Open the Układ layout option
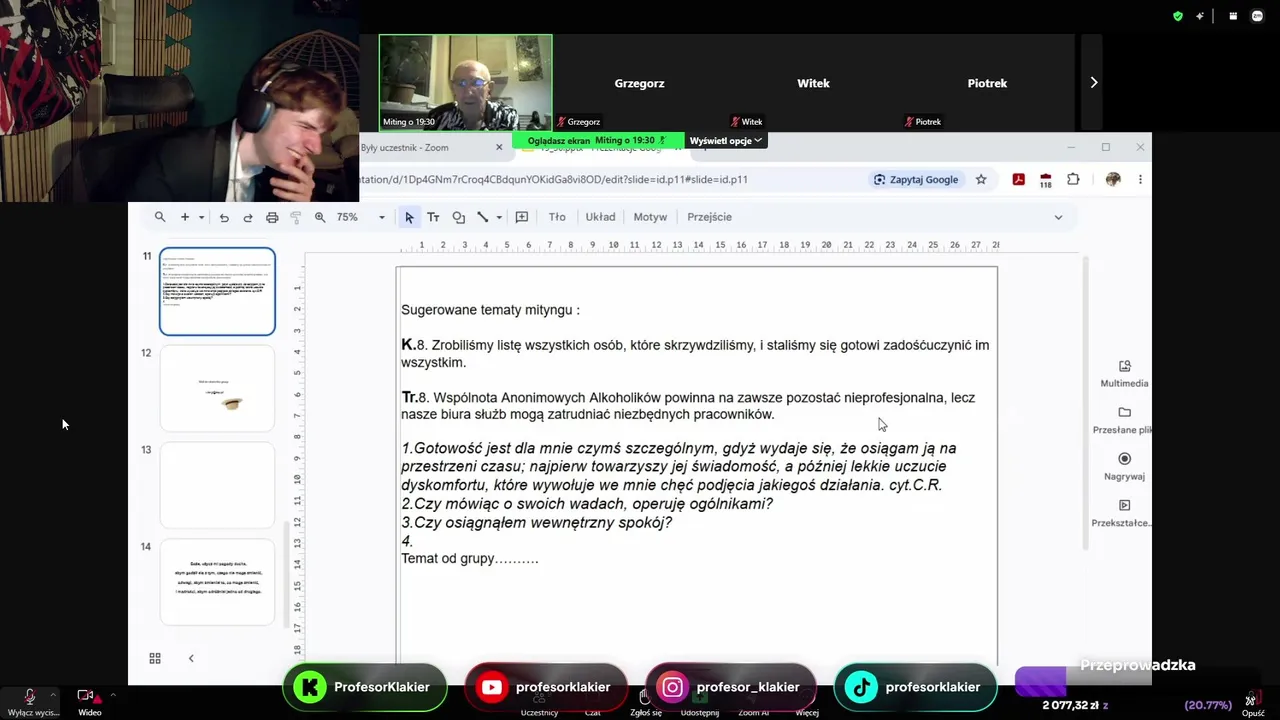This screenshot has height=720, width=1280. point(600,217)
